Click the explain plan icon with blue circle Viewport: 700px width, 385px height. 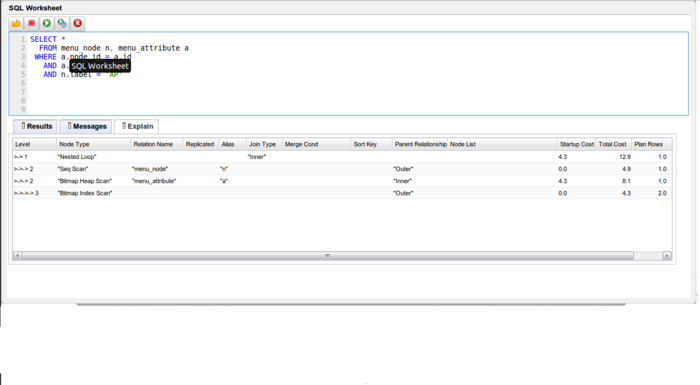click(x=62, y=23)
